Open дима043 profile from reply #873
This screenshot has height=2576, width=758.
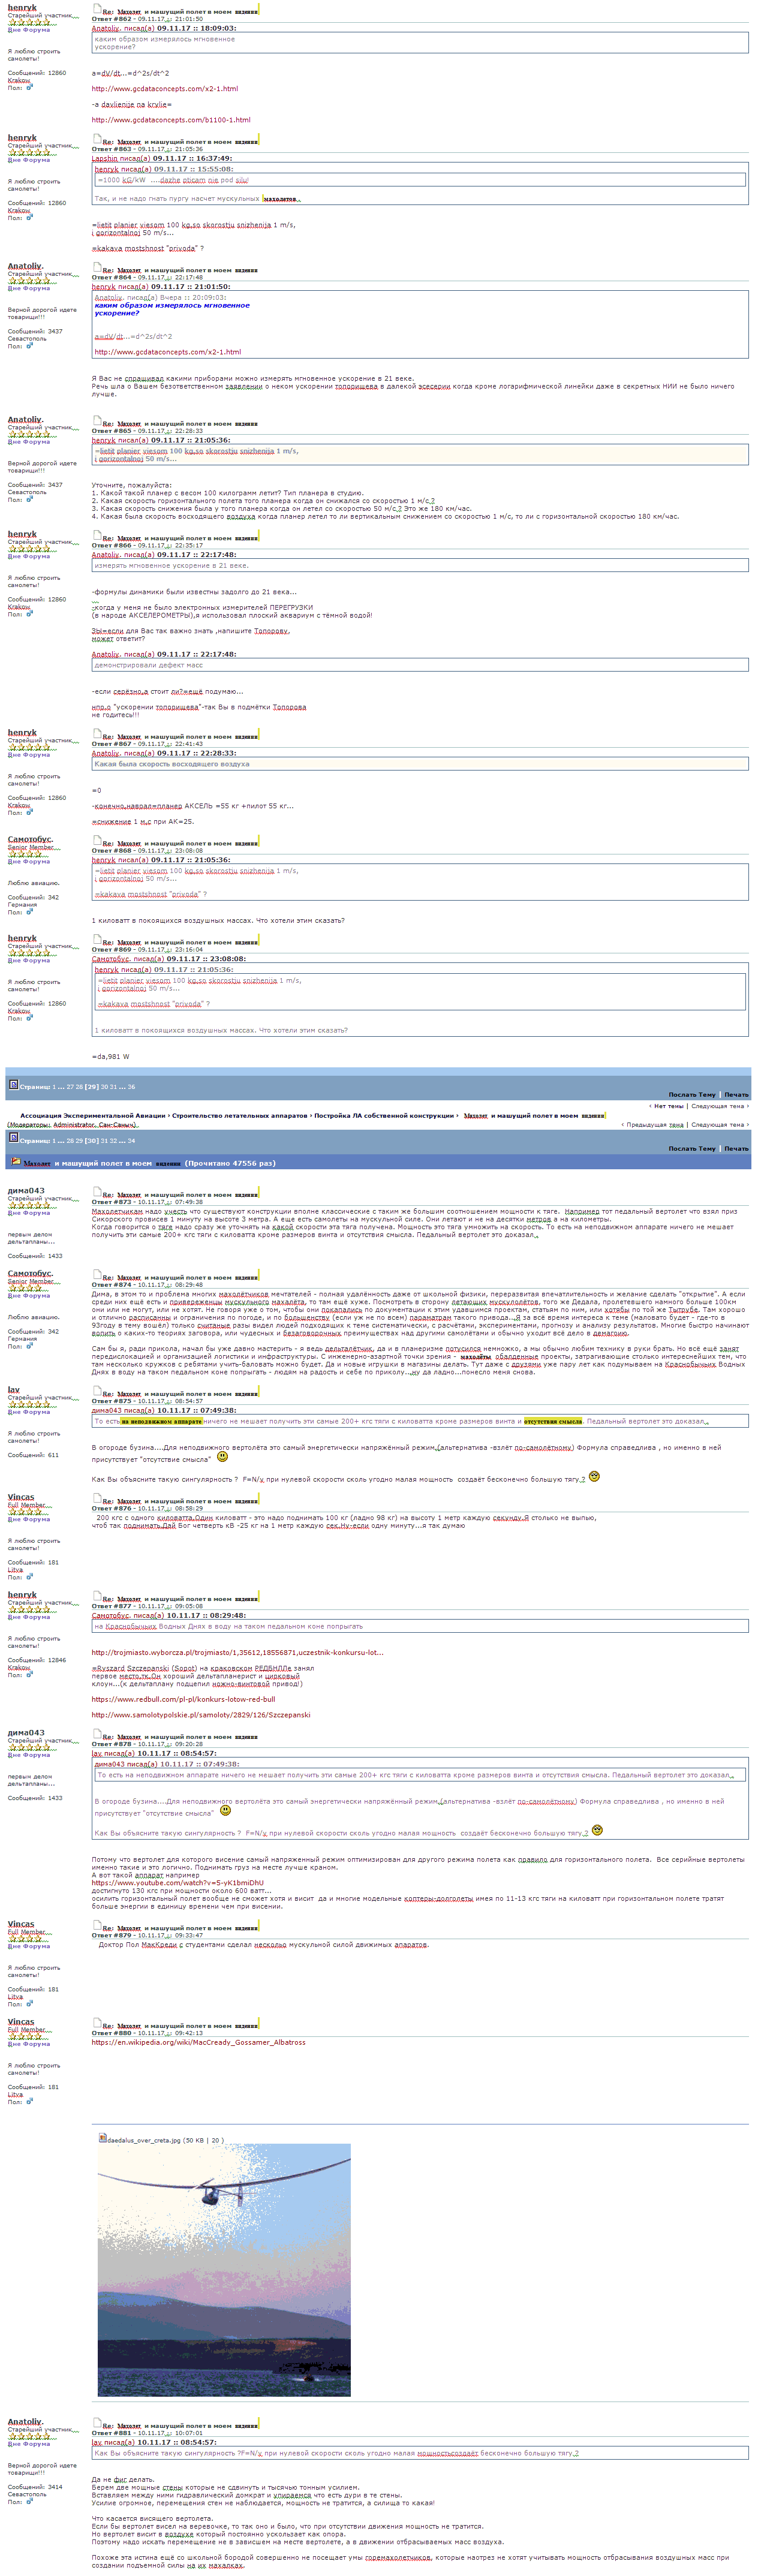(26, 1190)
